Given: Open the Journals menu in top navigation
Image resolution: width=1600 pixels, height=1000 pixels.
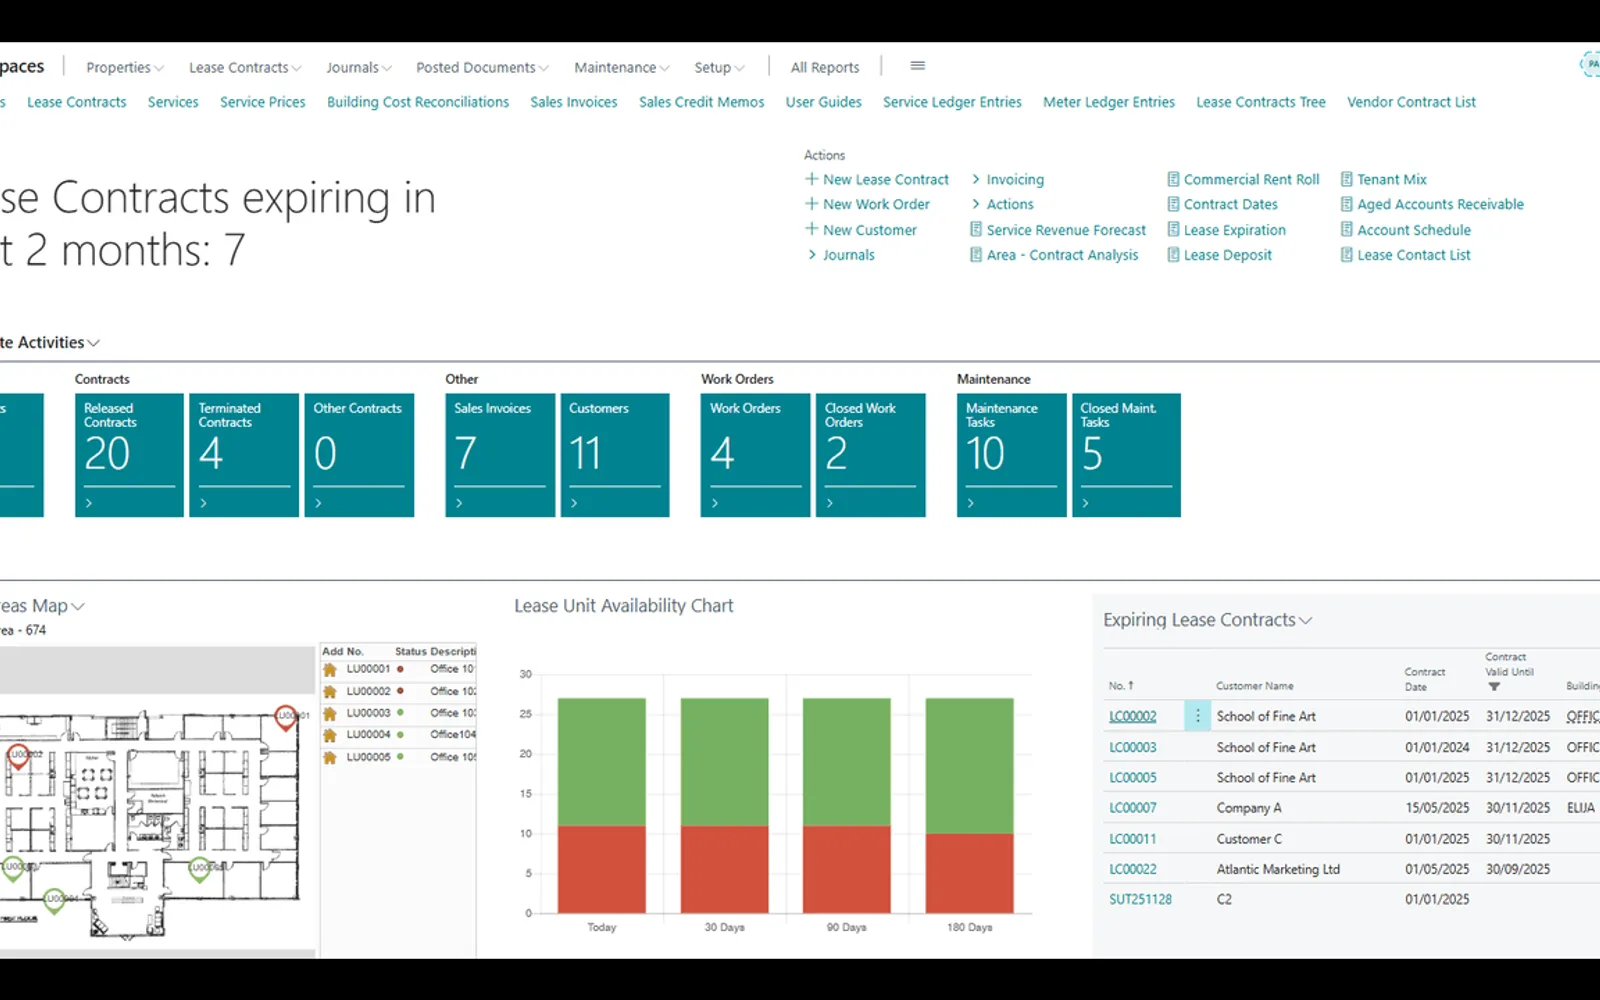Looking at the screenshot, I should point(359,68).
